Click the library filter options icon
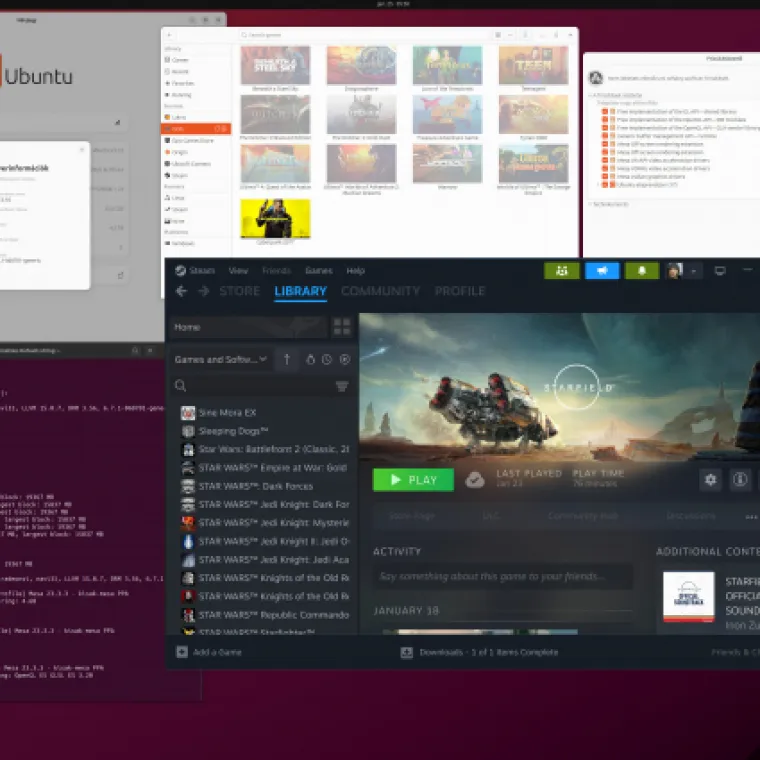 (x=342, y=386)
